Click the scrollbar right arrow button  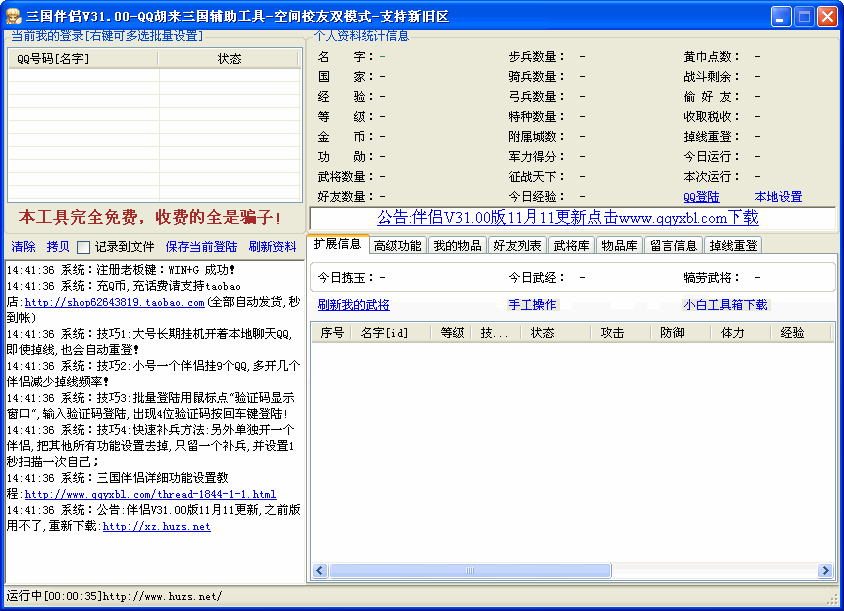pyautogui.click(x=826, y=570)
